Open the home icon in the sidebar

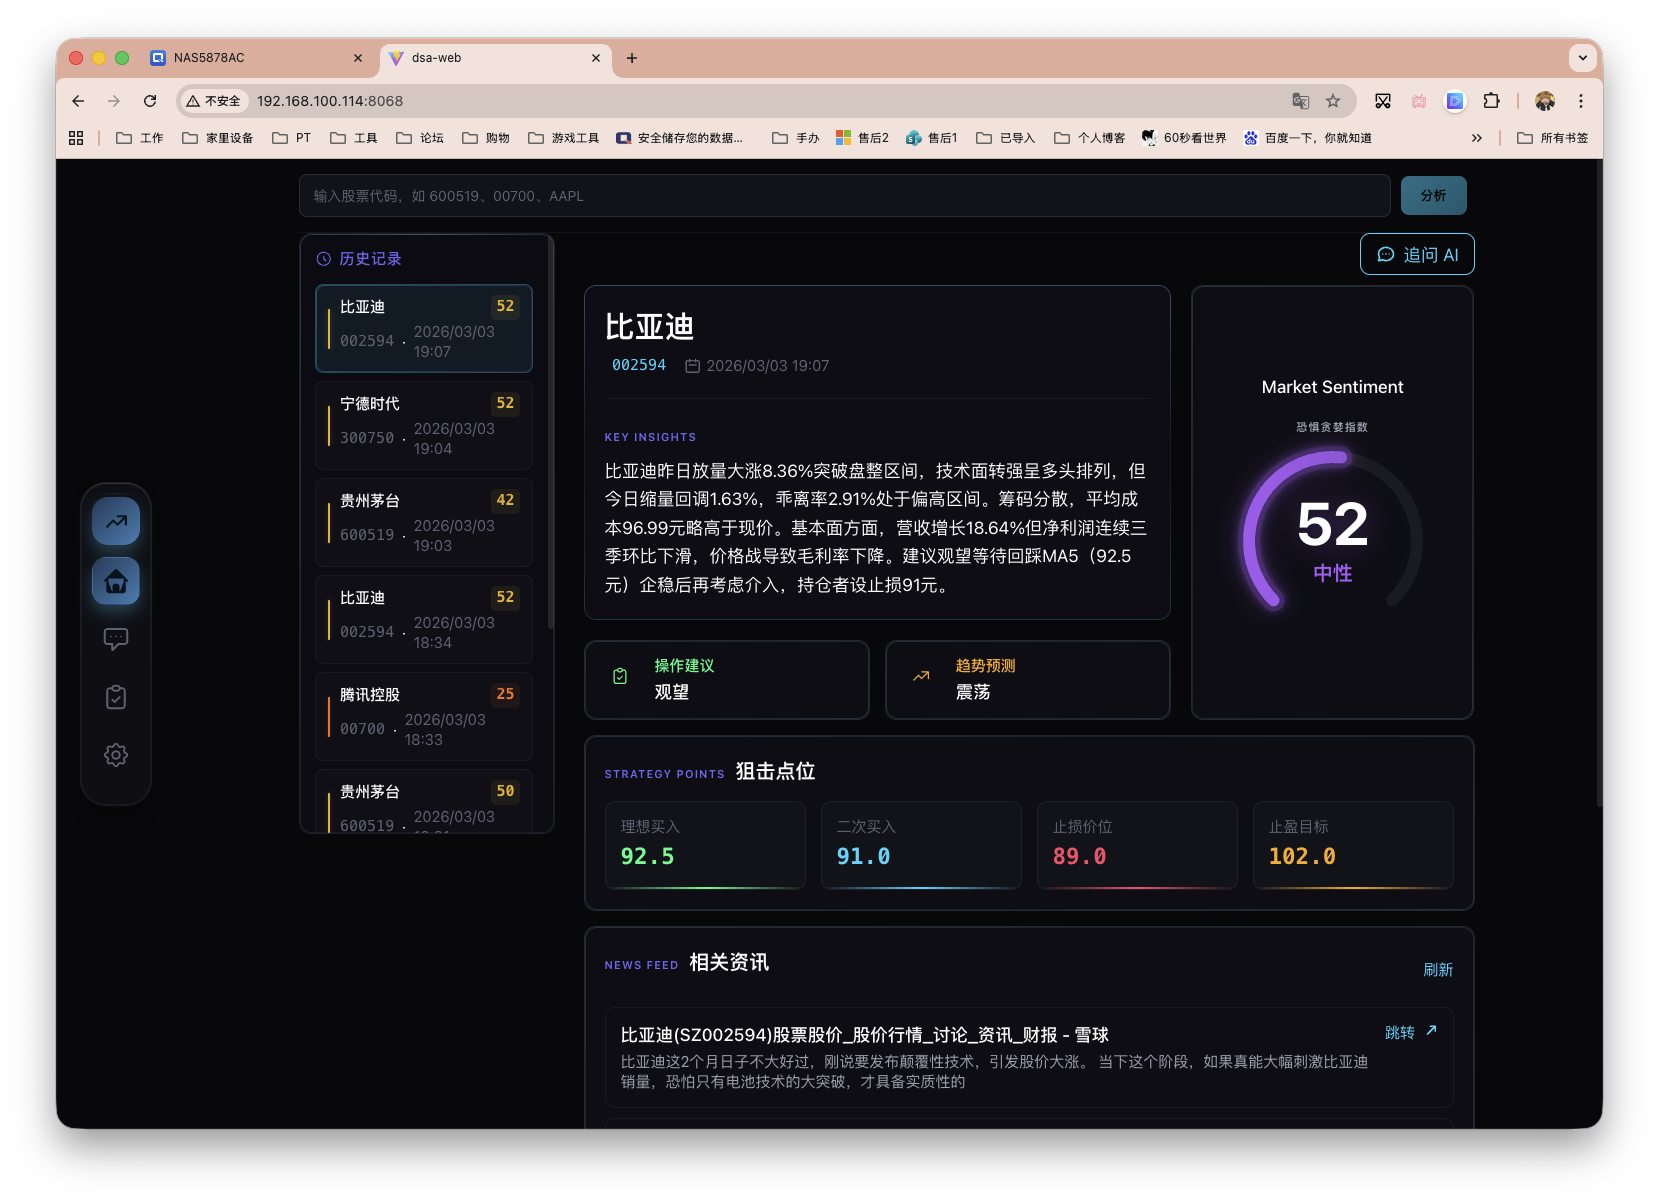point(116,580)
